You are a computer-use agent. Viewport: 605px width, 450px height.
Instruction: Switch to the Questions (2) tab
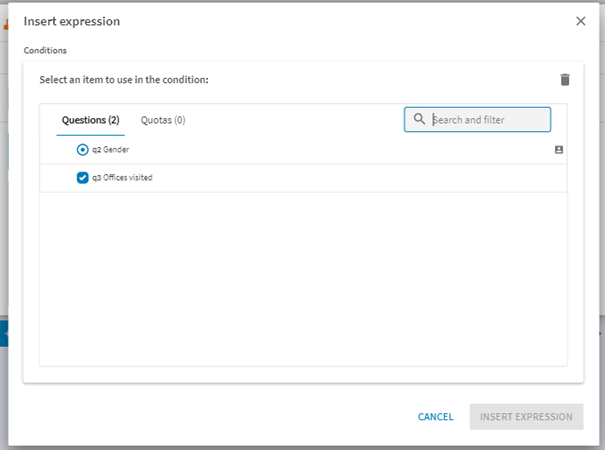tap(91, 120)
